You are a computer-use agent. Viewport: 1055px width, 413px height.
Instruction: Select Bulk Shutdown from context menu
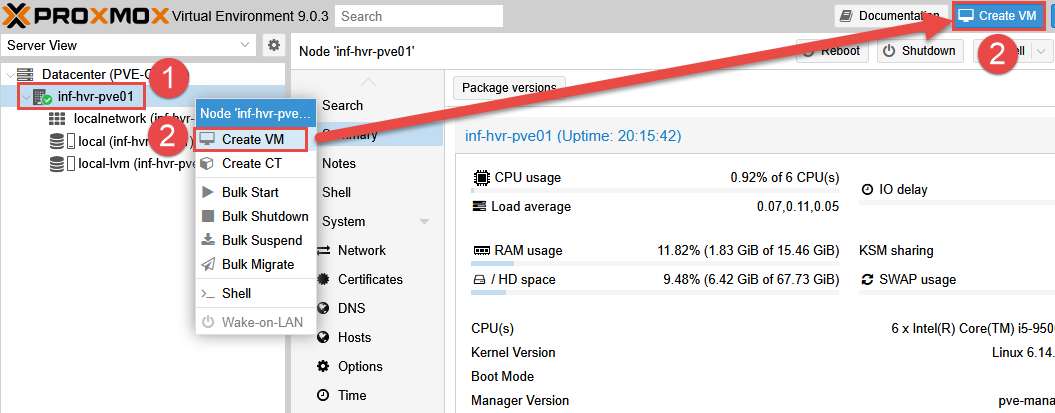point(264,216)
